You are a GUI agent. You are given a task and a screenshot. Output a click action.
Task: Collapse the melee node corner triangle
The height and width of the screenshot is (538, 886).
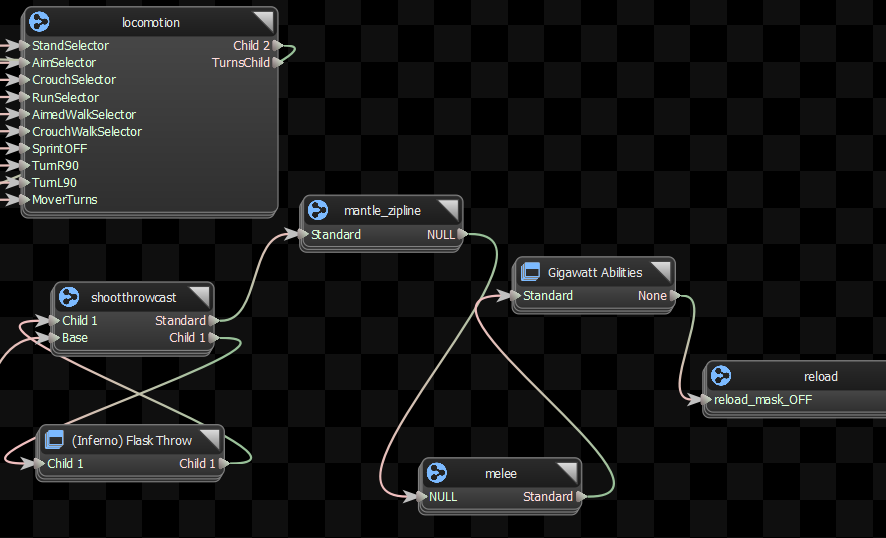point(567,473)
